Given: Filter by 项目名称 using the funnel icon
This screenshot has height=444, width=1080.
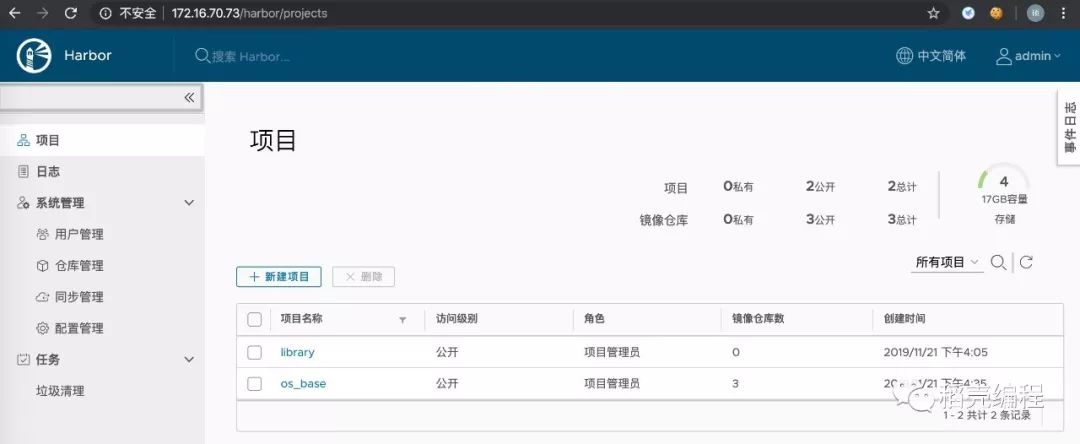Looking at the screenshot, I should [402, 319].
